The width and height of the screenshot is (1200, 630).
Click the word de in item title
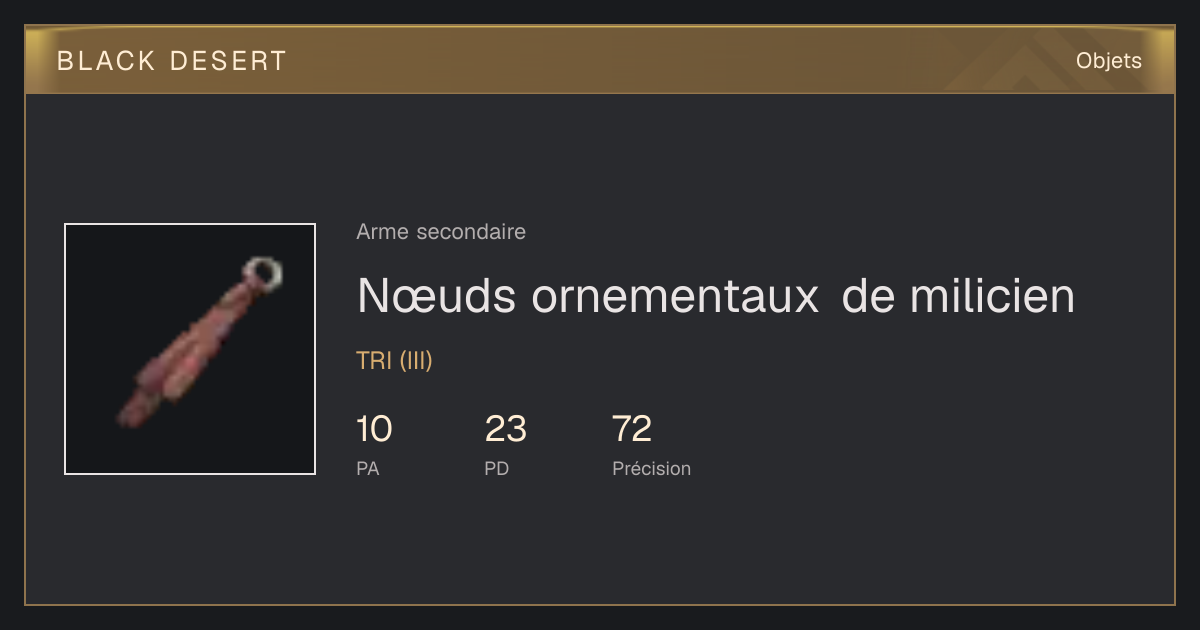coord(867,295)
